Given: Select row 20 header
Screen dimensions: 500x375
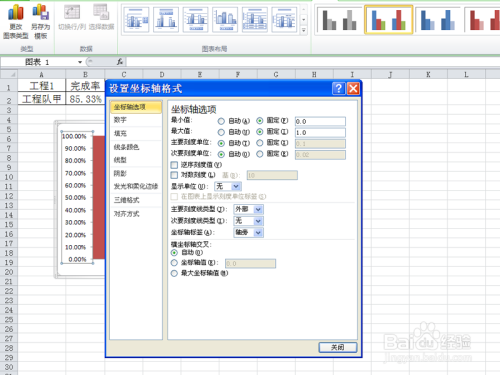Looking at the screenshot, I should (9, 272).
